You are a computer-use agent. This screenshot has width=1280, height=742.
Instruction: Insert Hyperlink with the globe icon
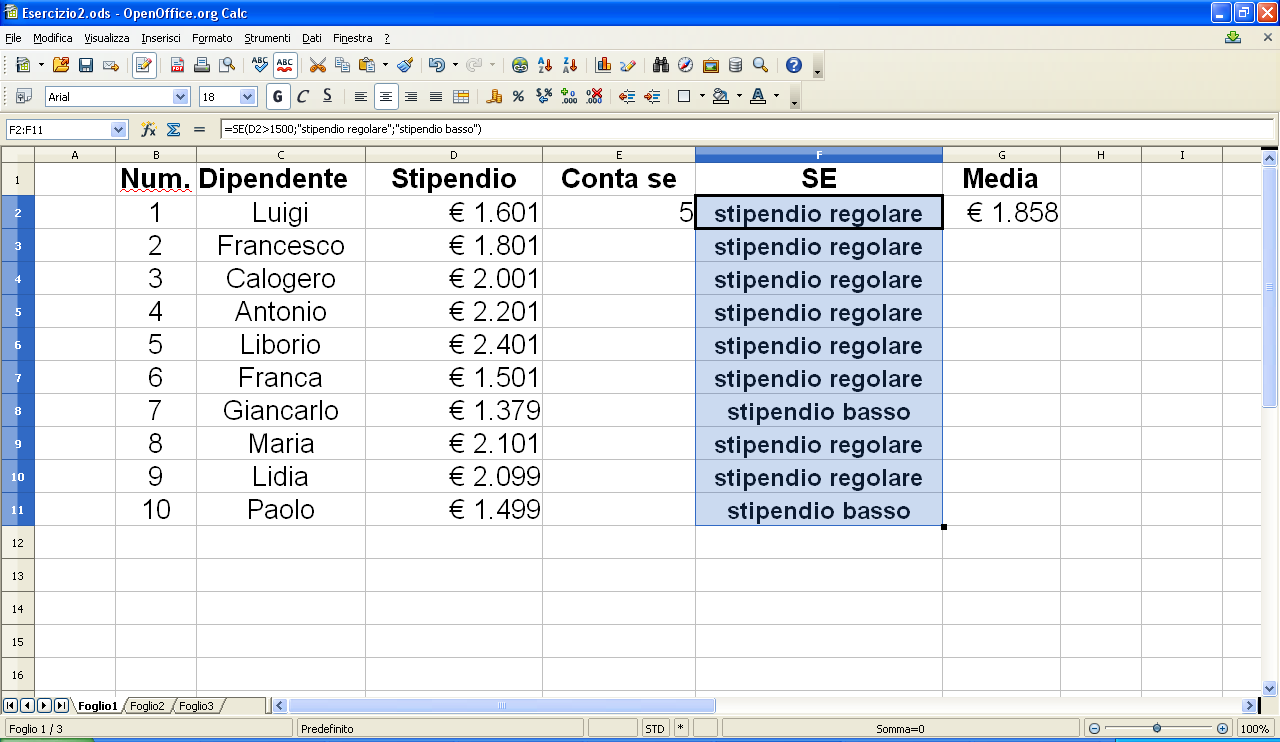520,65
